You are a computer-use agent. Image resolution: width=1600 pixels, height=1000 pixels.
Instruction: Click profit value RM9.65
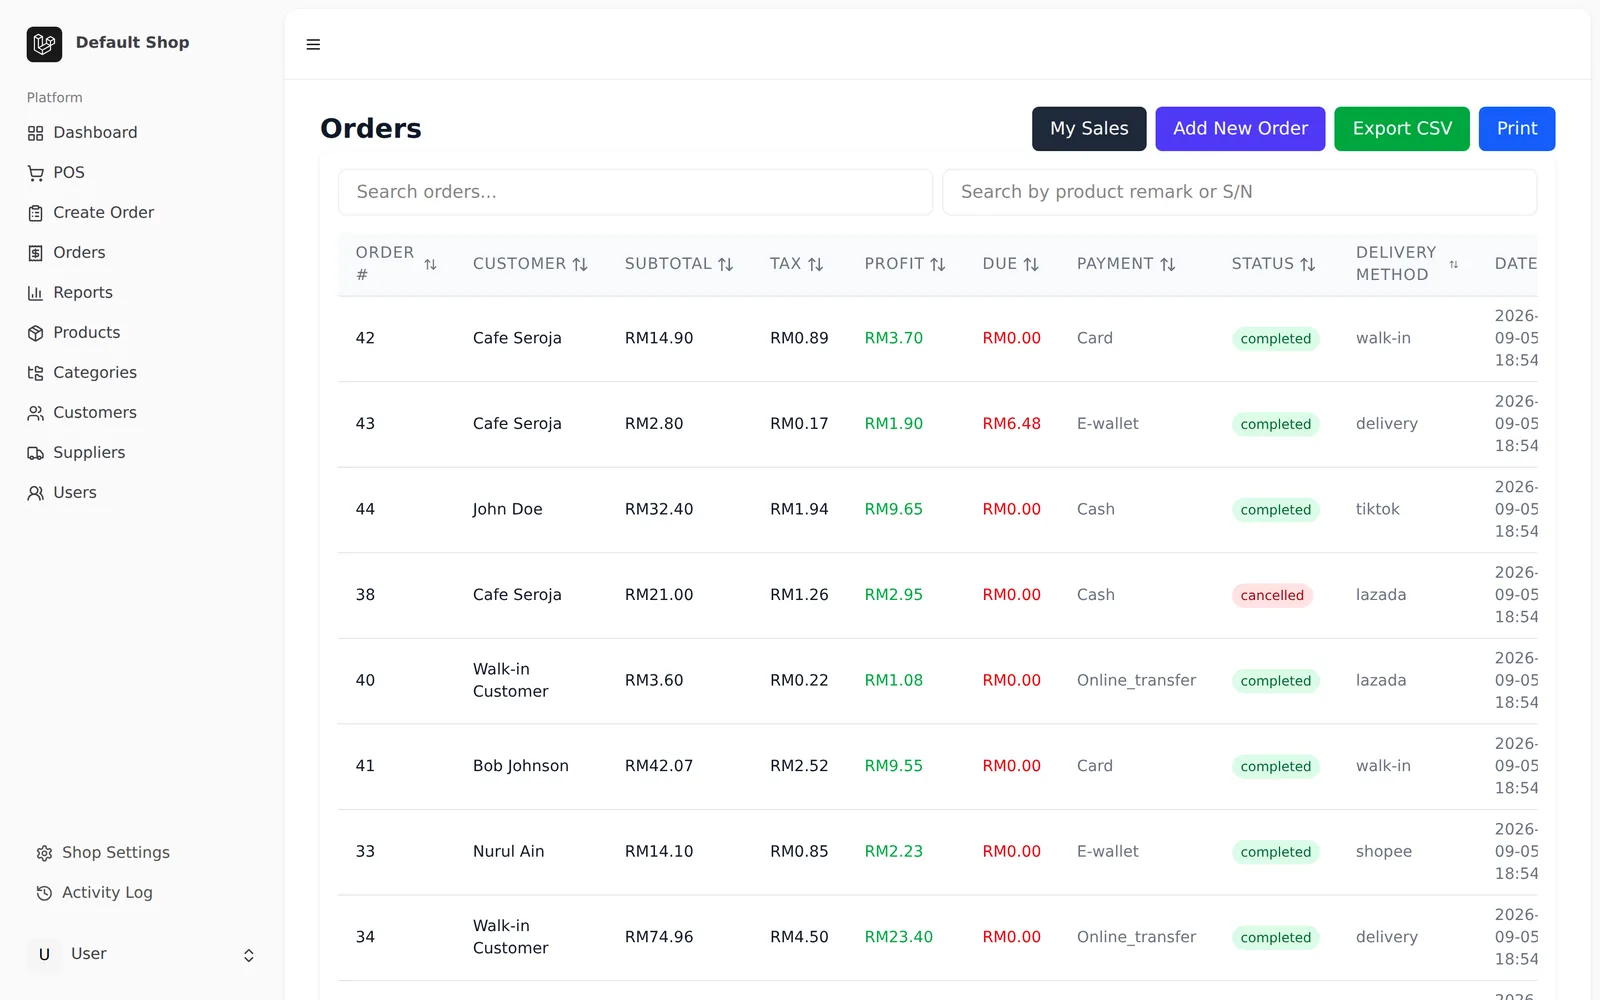tap(893, 510)
